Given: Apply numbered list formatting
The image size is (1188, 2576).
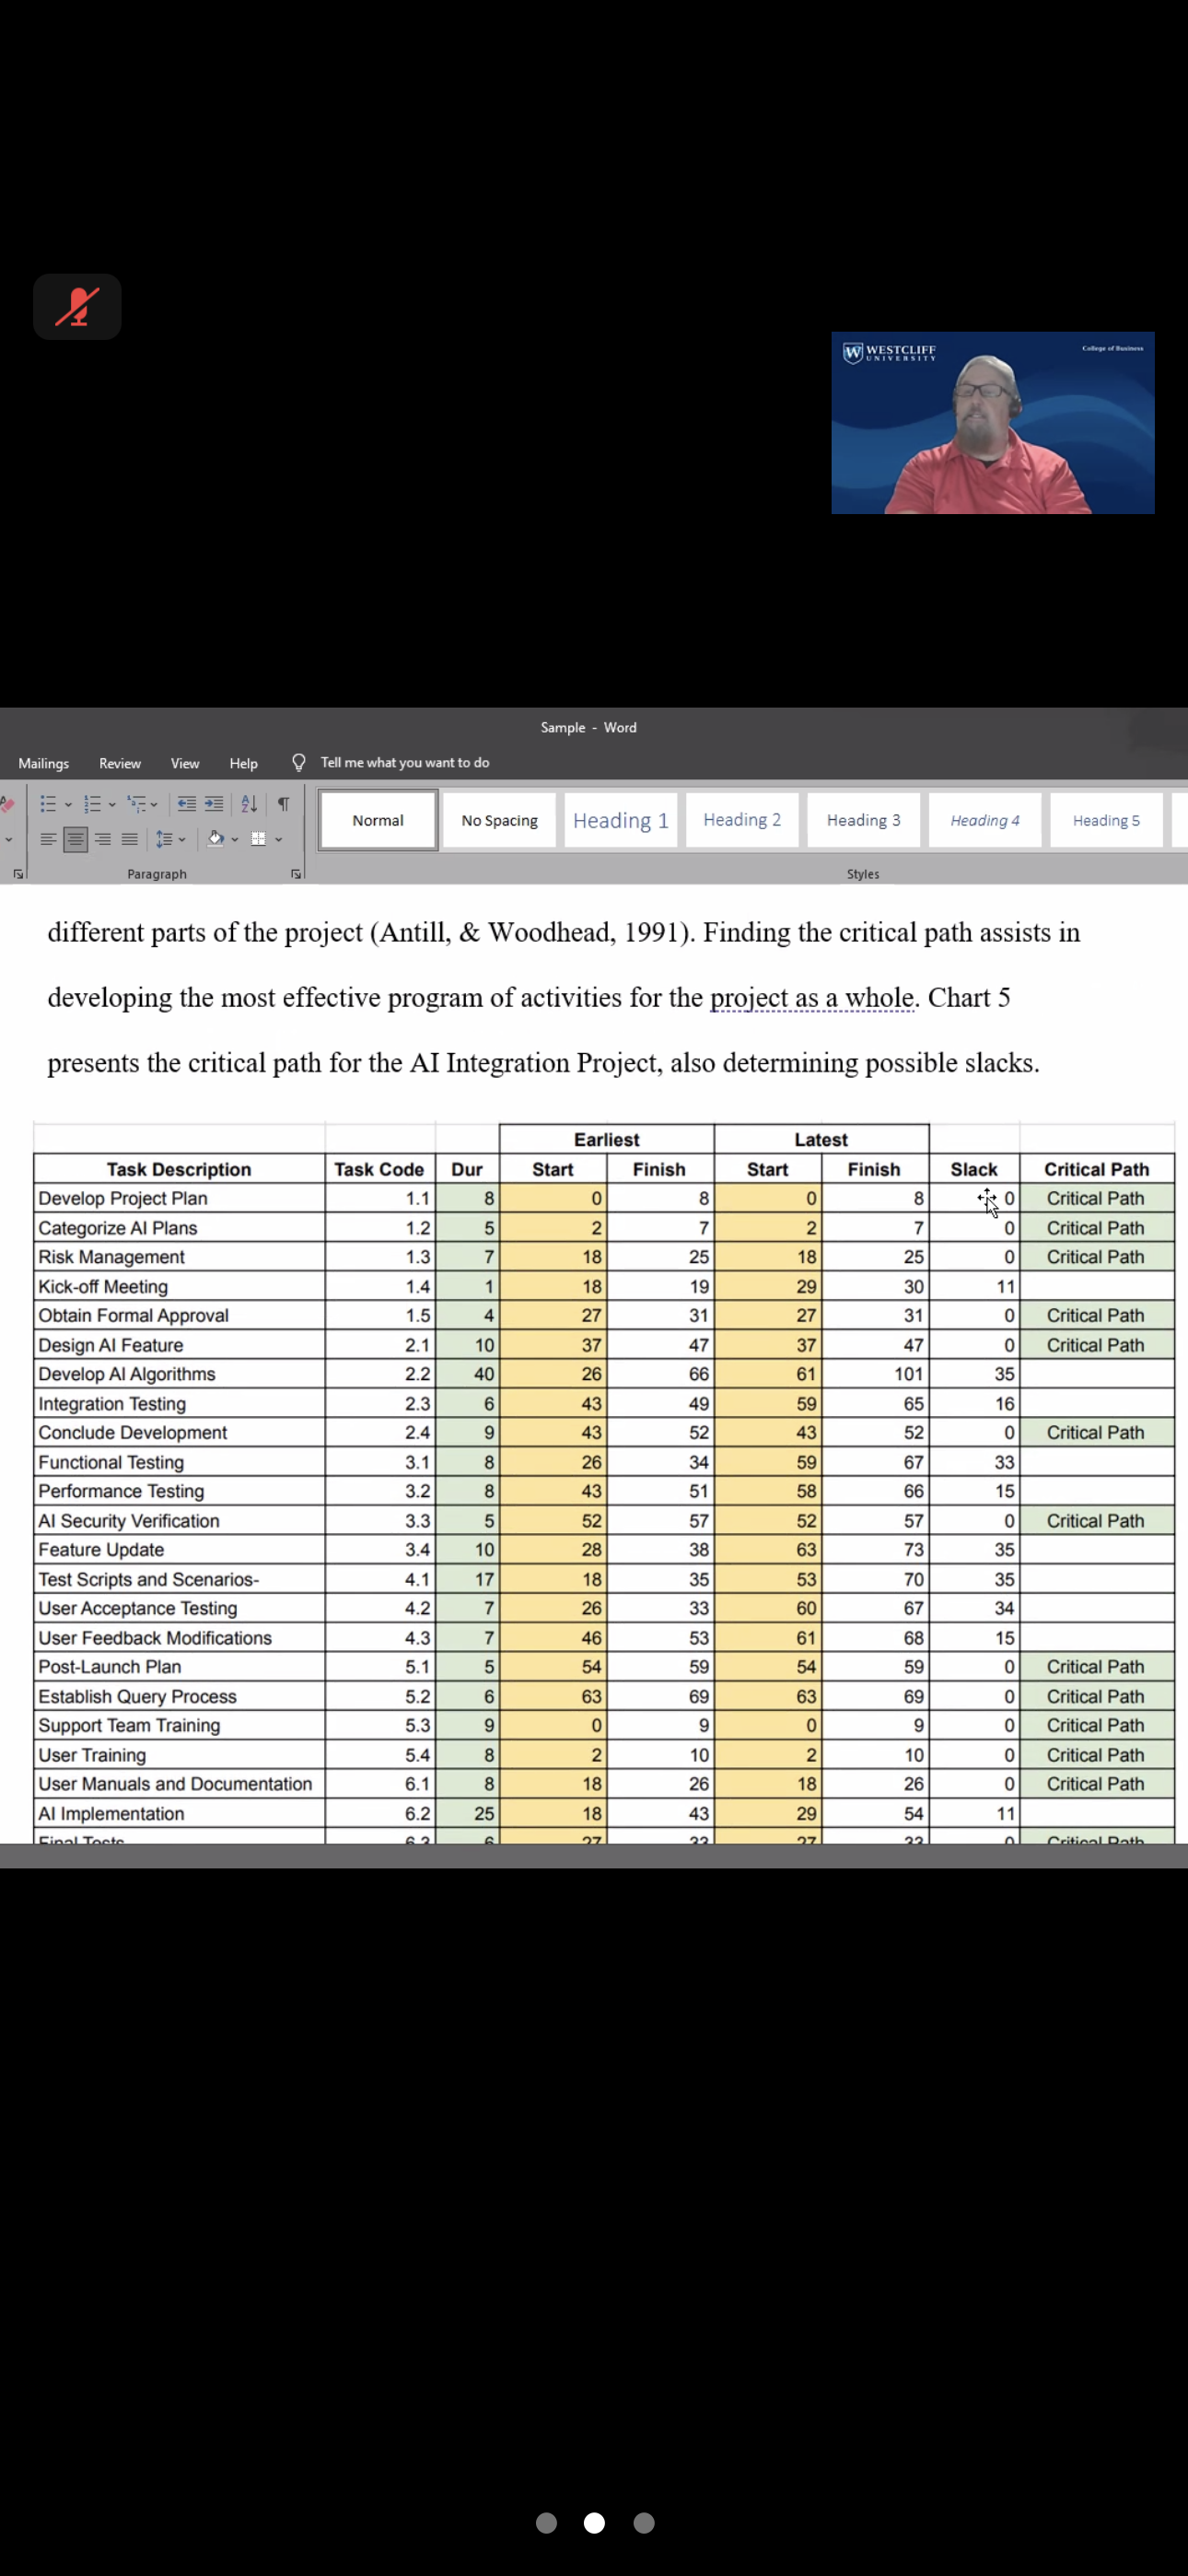Looking at the screenshot, I should coord(92,804).
